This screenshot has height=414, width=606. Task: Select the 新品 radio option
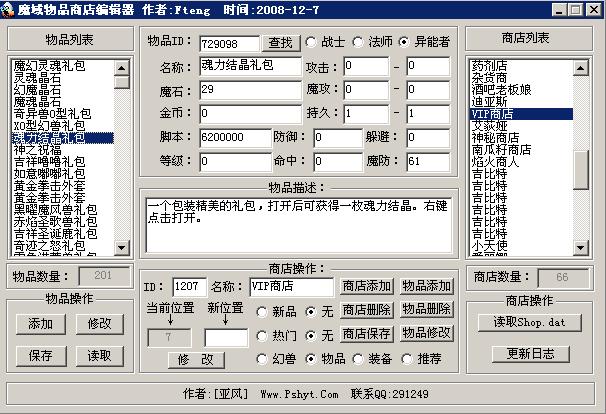click(x=262, y=311)
